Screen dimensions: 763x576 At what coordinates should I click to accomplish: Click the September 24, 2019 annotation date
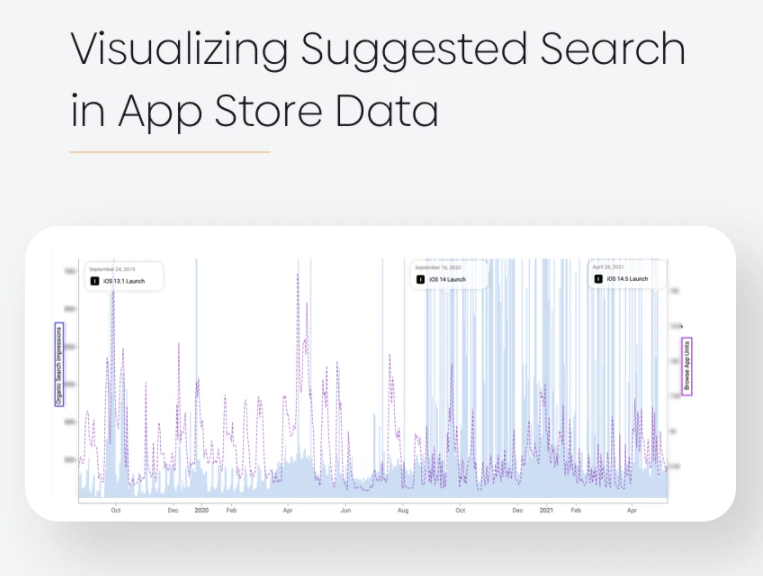pos(112,269)
